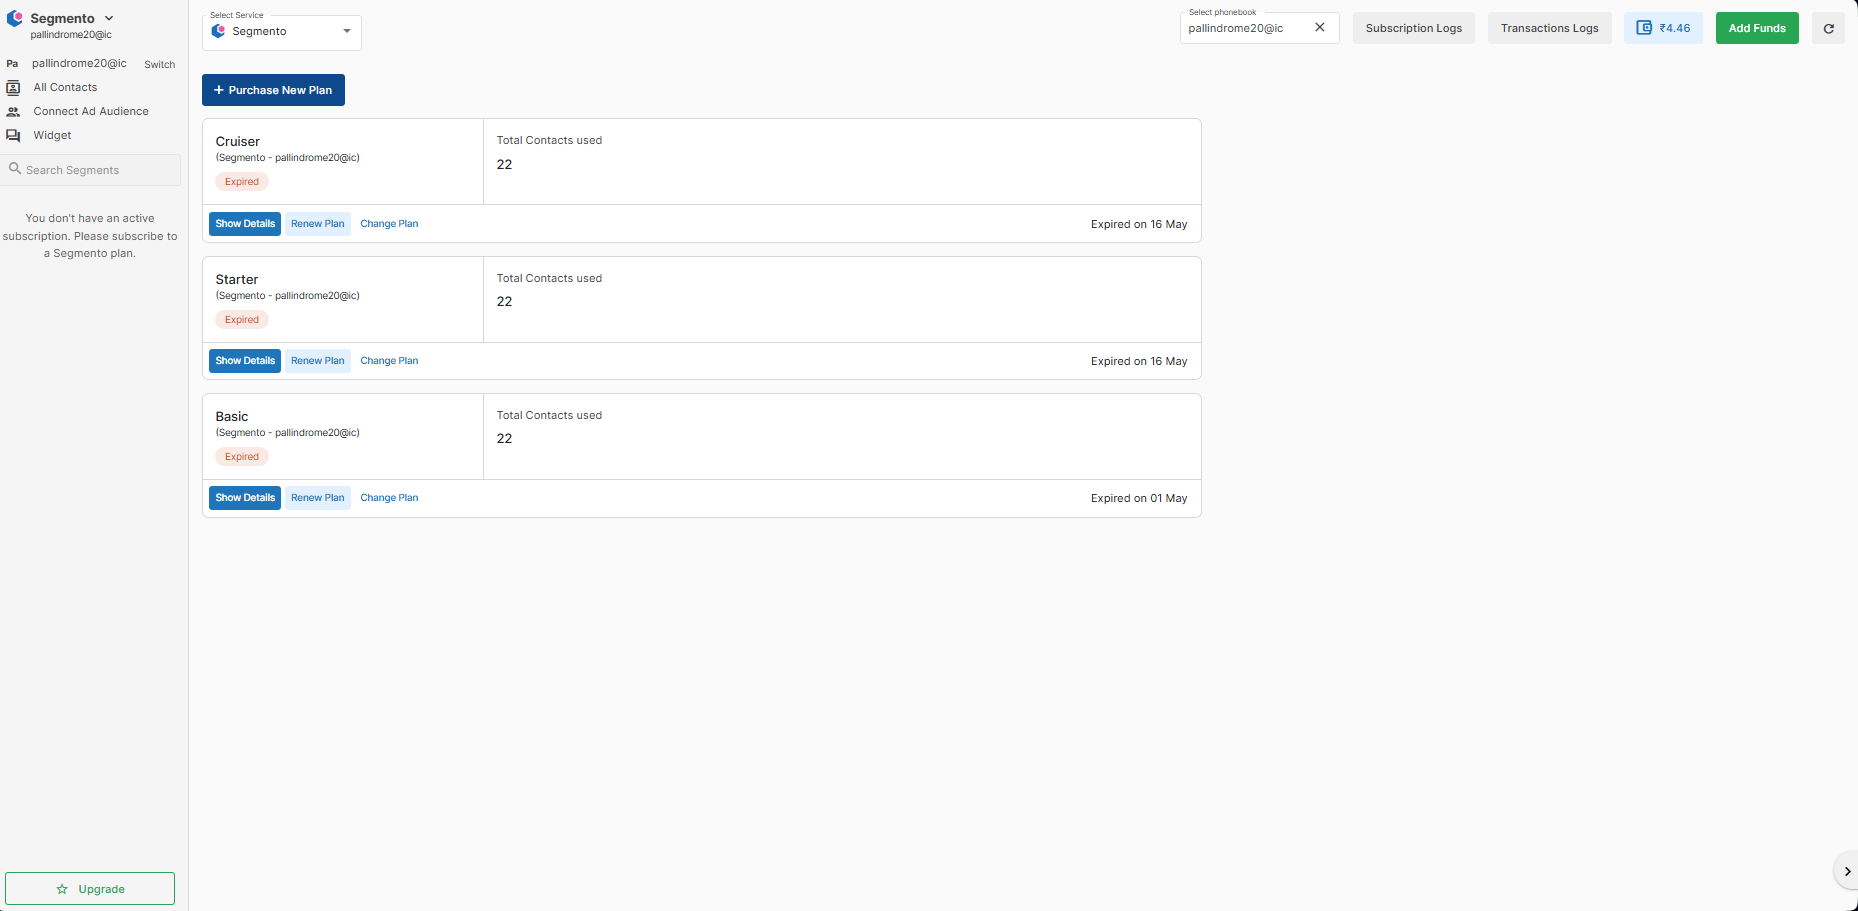Expand the right side panel arrow
The width and height of the screenshot is (1858, 911).
[1846, 872]
